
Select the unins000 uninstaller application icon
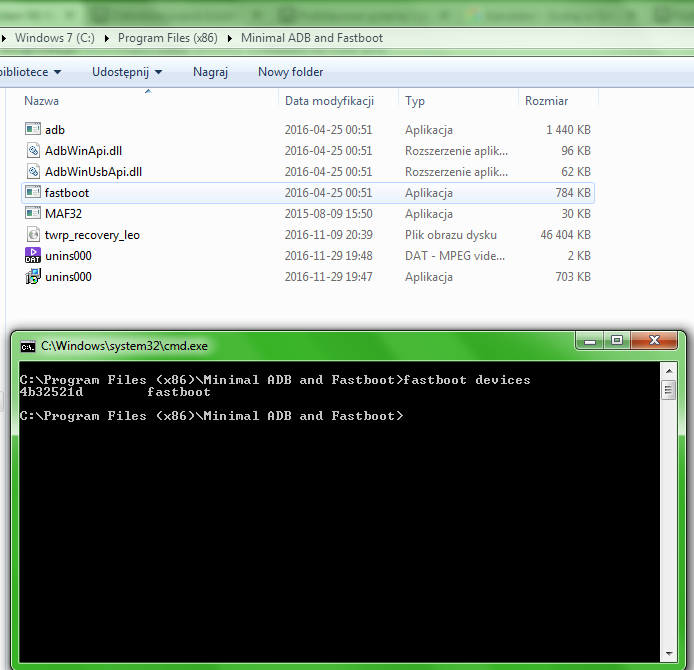point(32,277)
